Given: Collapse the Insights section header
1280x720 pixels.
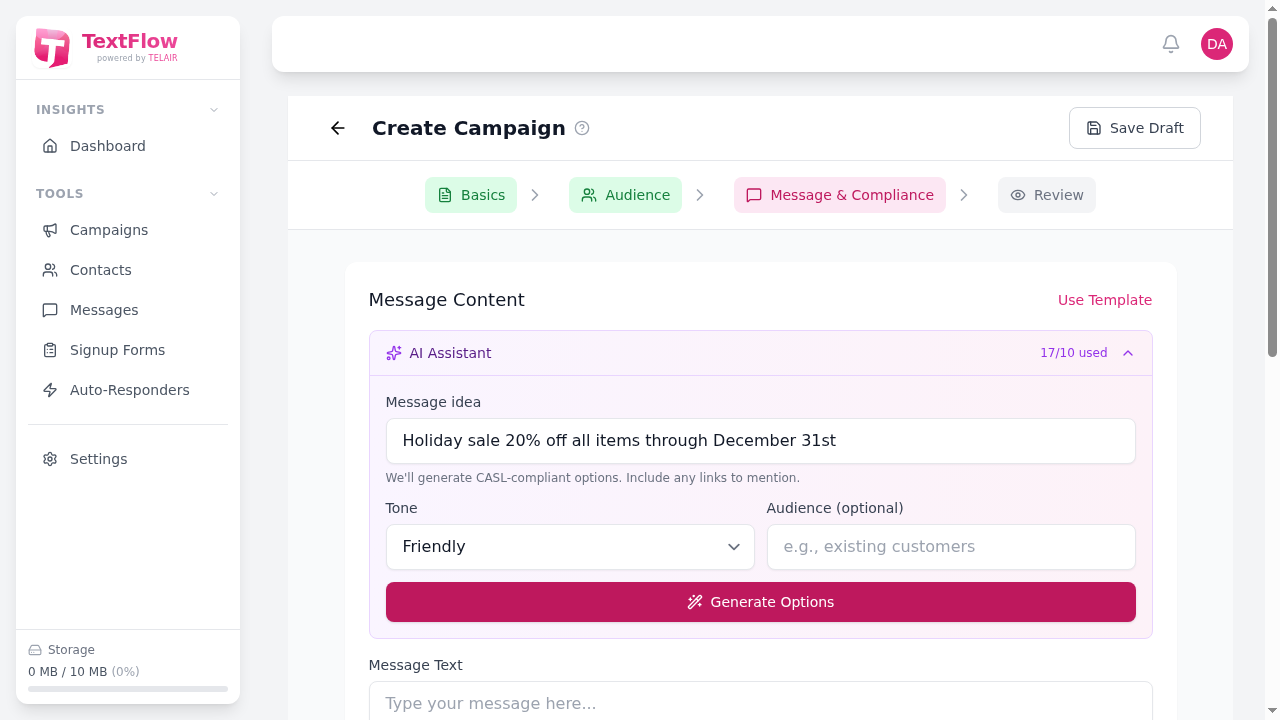Looking at the screenshot, I should pos(213,110).
